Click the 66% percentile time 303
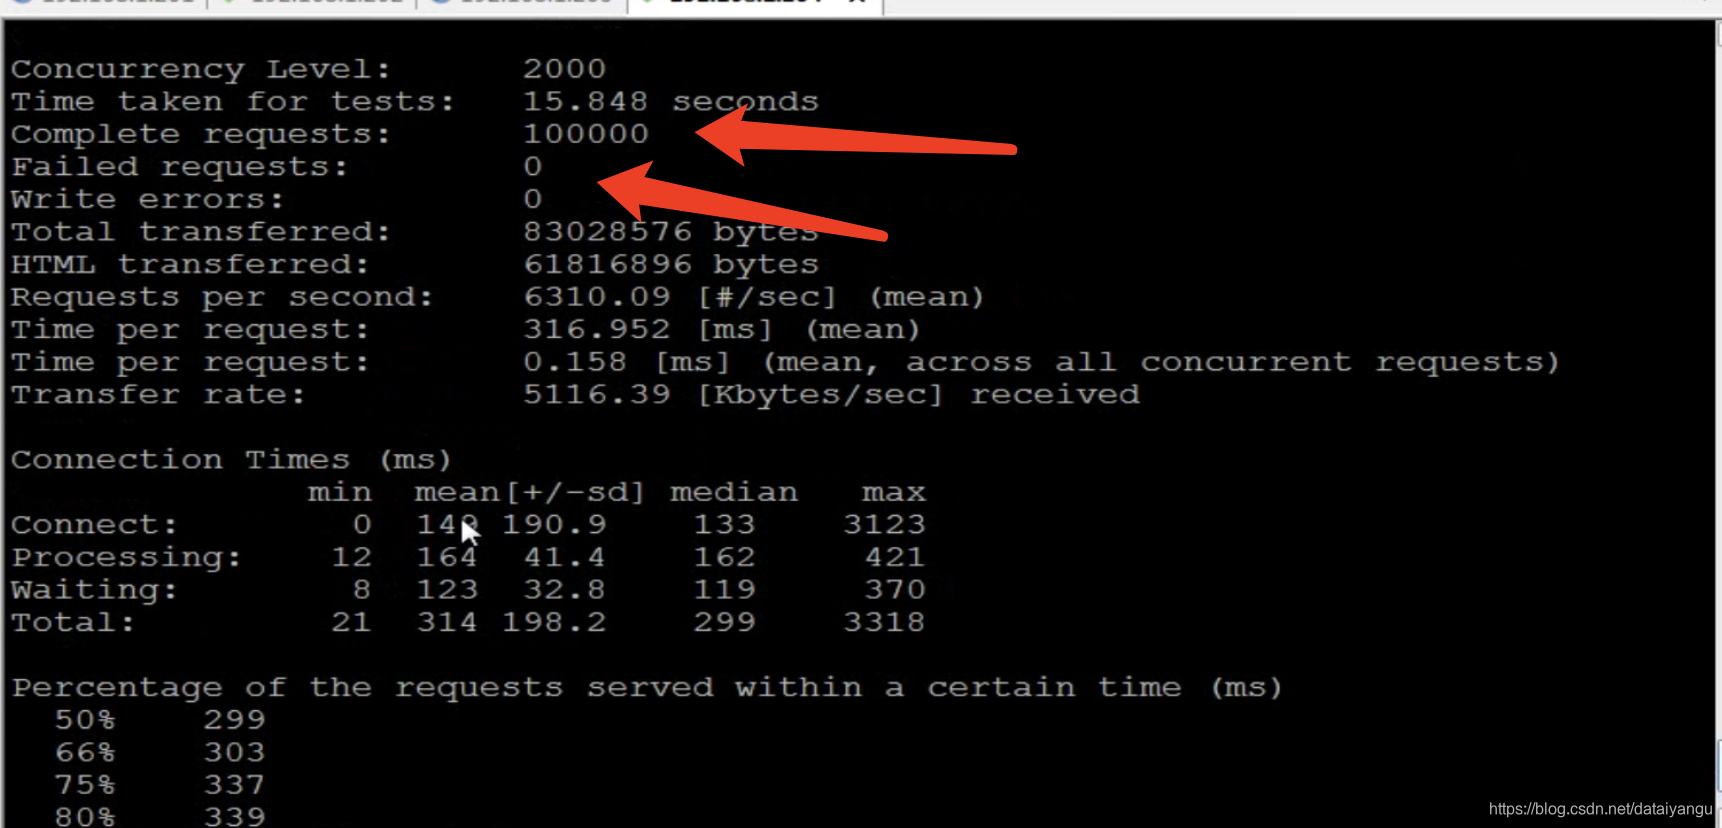The height and width of the screenshot is (828, 1722). [234, 752]
